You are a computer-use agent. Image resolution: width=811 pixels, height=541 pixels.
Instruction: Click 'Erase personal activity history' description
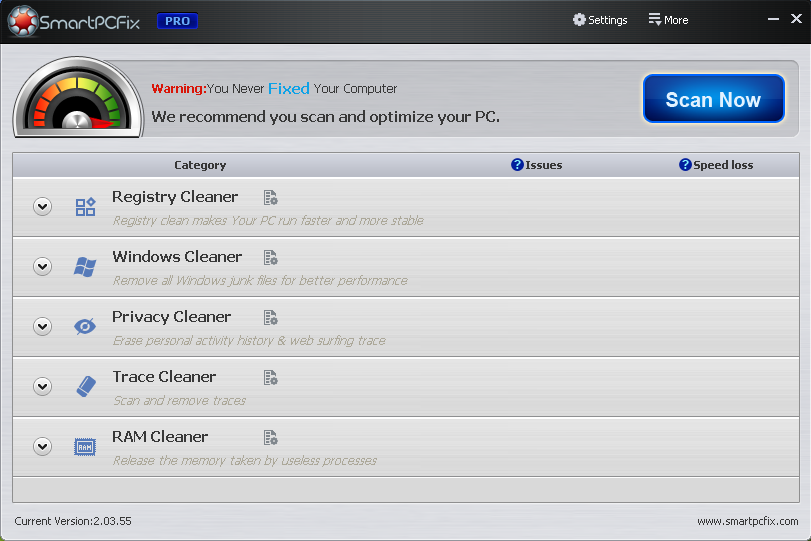tap(249, 341)
